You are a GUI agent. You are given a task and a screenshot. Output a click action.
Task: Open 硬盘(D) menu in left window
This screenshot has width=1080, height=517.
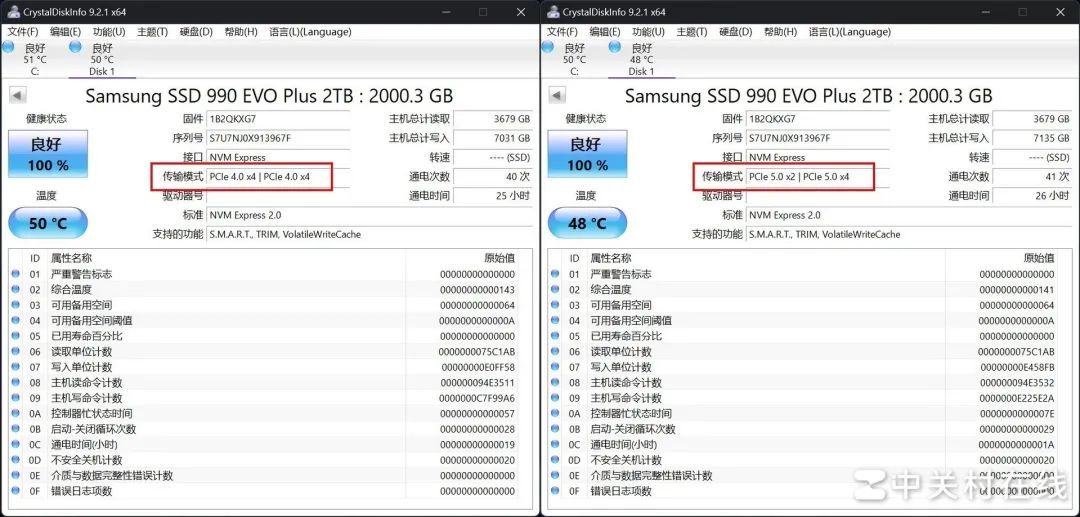(x=196, y=32)
